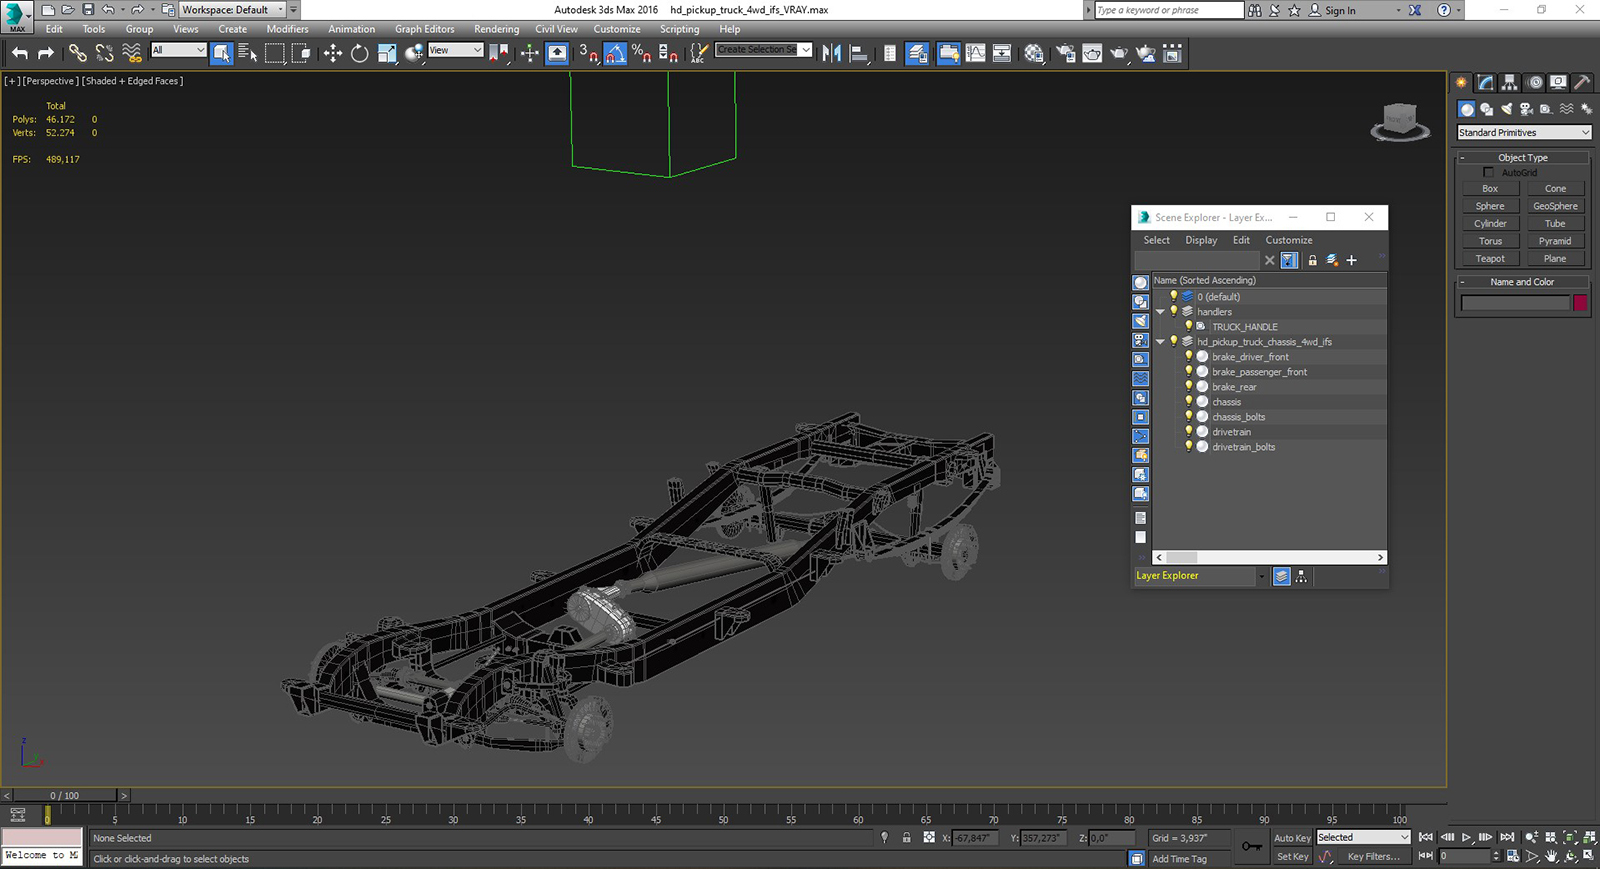Image resolution: width=1600 pixels, height=869 pixels.
Task: Open the Rendering menu
Action: (x=496, y=29)
